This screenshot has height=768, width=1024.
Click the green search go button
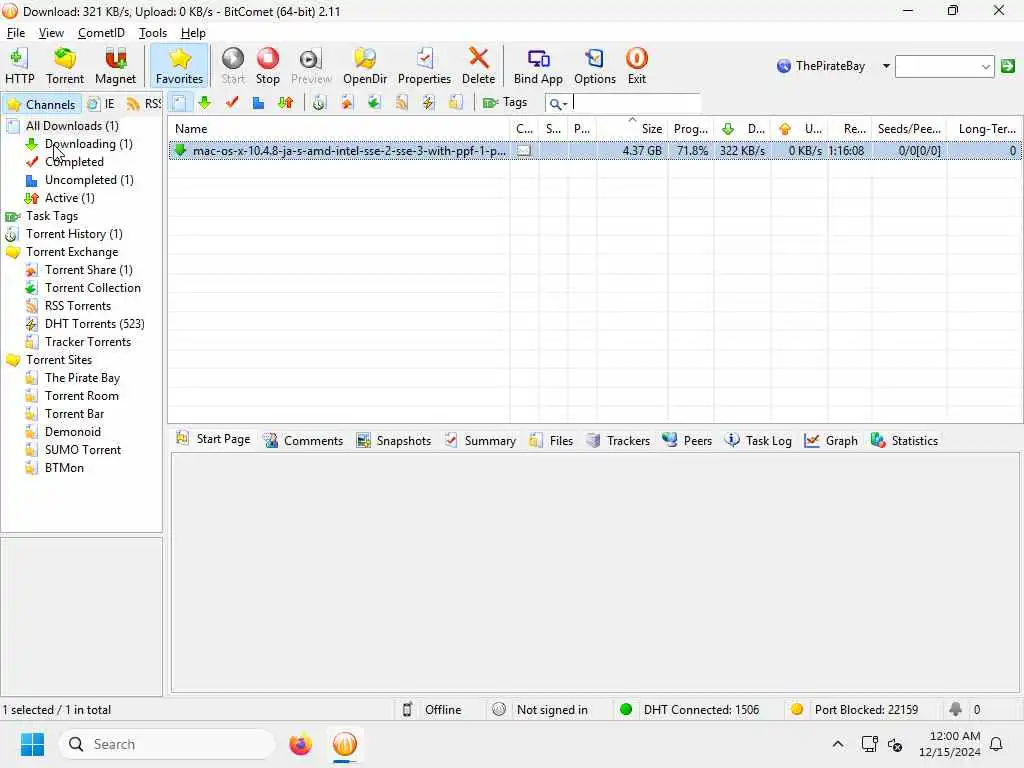(x=1008, y=66)
